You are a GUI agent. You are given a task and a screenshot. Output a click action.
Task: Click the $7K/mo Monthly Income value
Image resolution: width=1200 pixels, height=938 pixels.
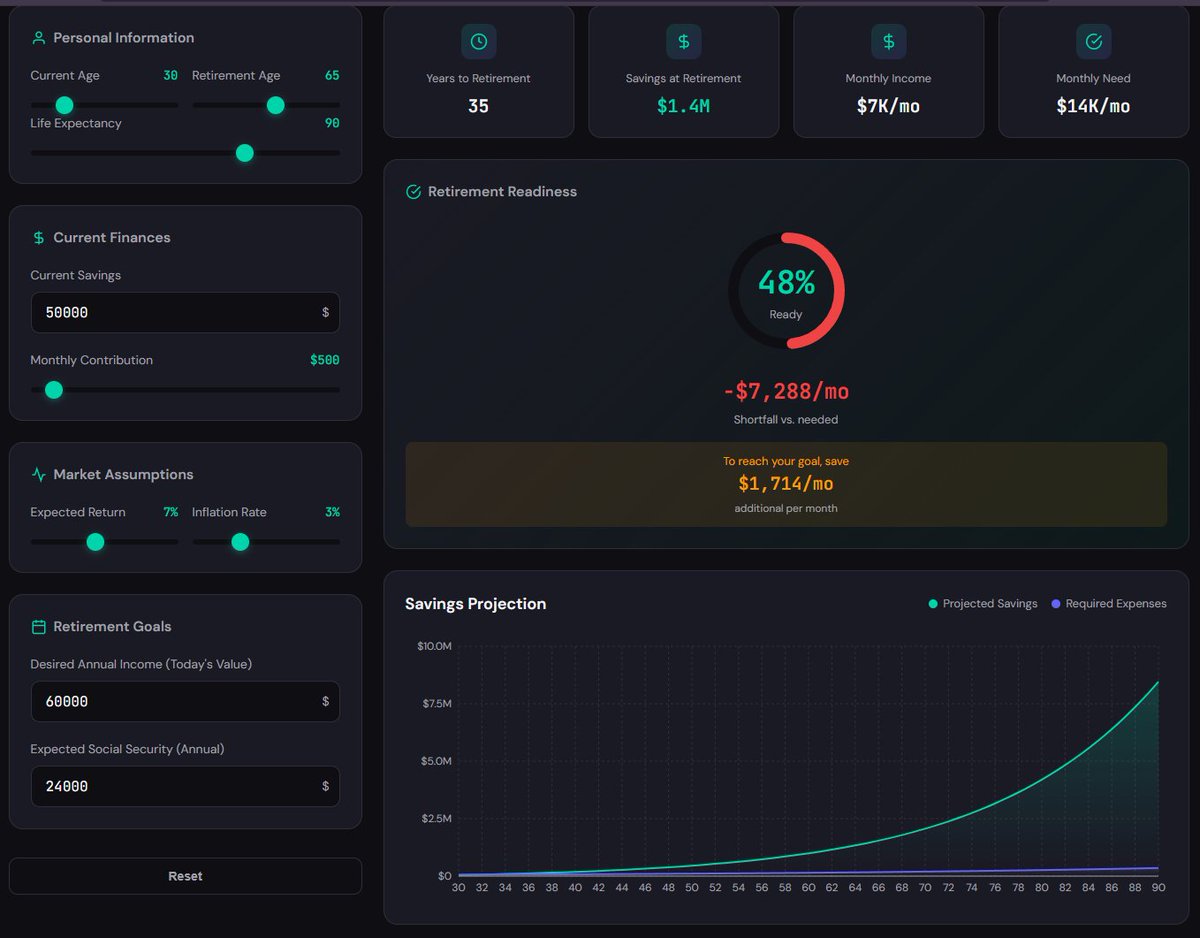pyautogui.click(x=889, y=106)
